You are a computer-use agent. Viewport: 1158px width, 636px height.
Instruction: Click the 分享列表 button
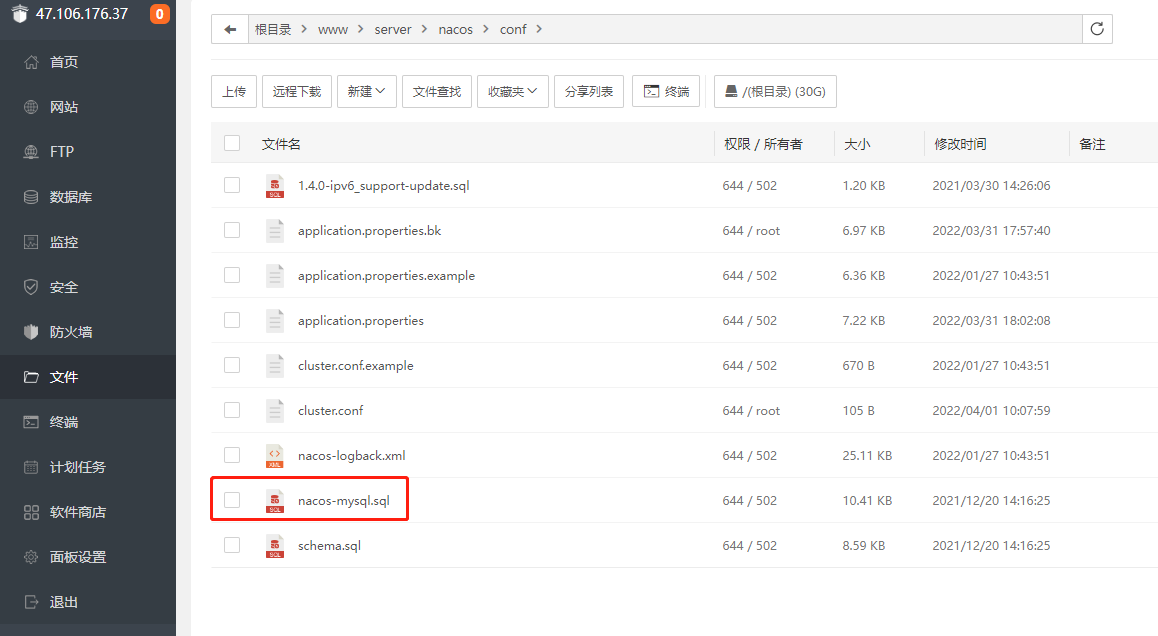(x=589, y=92)
